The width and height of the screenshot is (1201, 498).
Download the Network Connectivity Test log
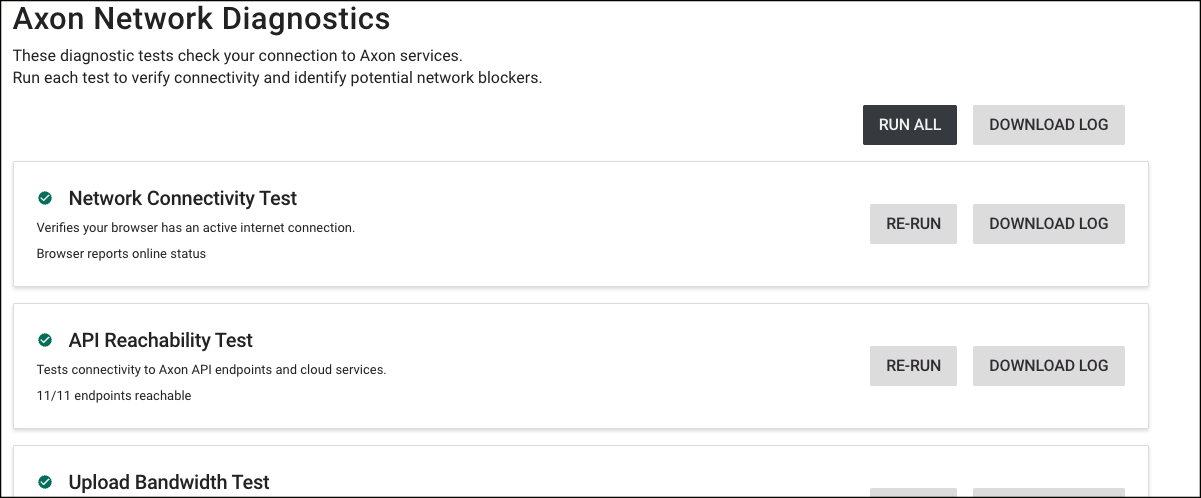(x=1048, y=224)
